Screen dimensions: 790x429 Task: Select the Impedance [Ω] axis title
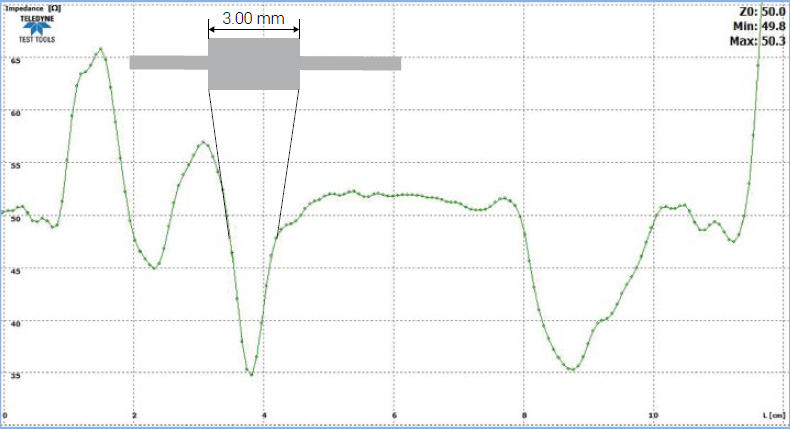34,7
